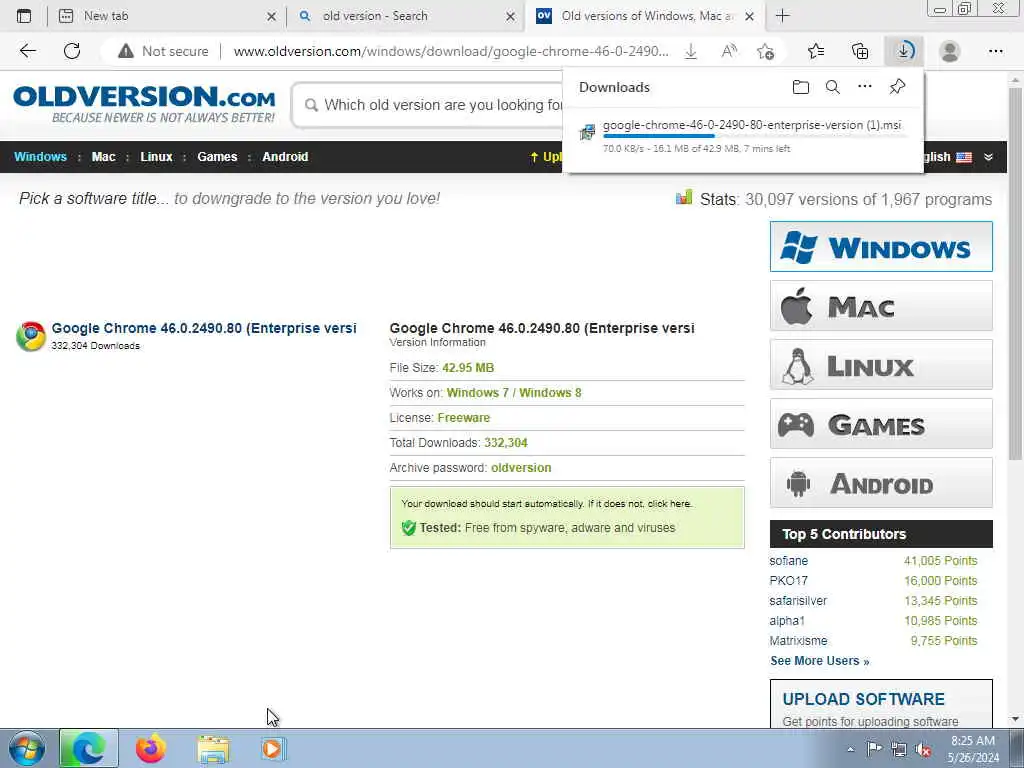Open Windows Start button
Viewport: 1024px width, 768px height.
tap(27, 748)
